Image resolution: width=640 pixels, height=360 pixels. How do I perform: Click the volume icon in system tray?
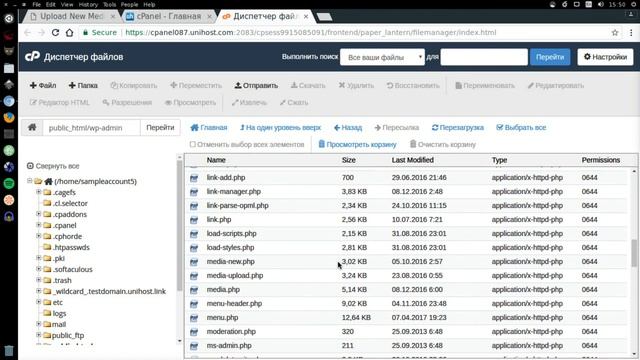(x=600, y=4)
